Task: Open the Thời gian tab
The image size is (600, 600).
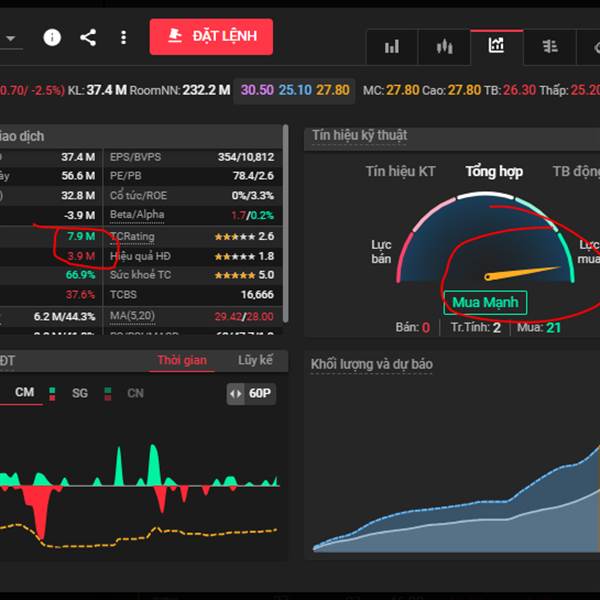Action: pos(183,360)
